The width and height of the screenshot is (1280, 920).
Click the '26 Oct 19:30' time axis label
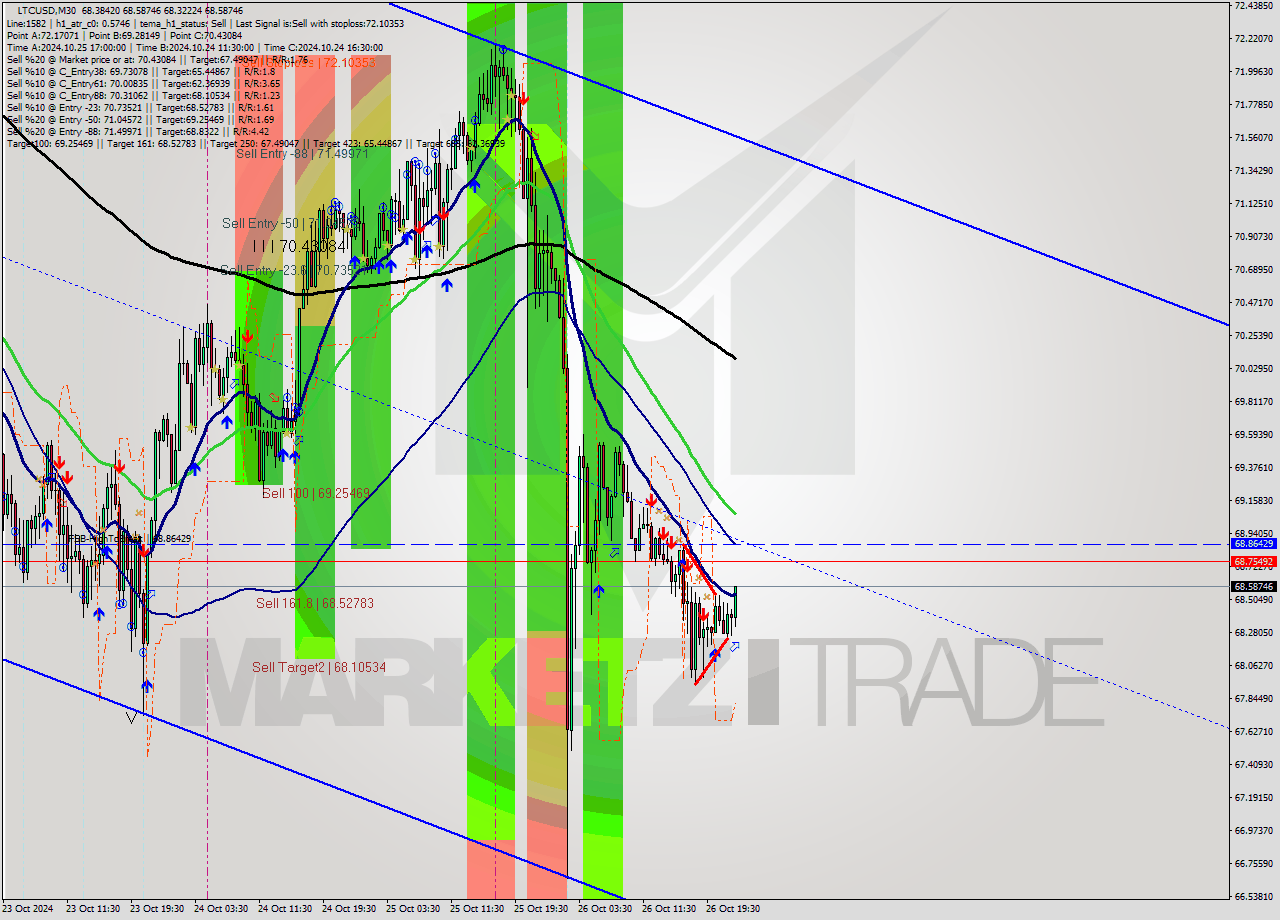733,909
